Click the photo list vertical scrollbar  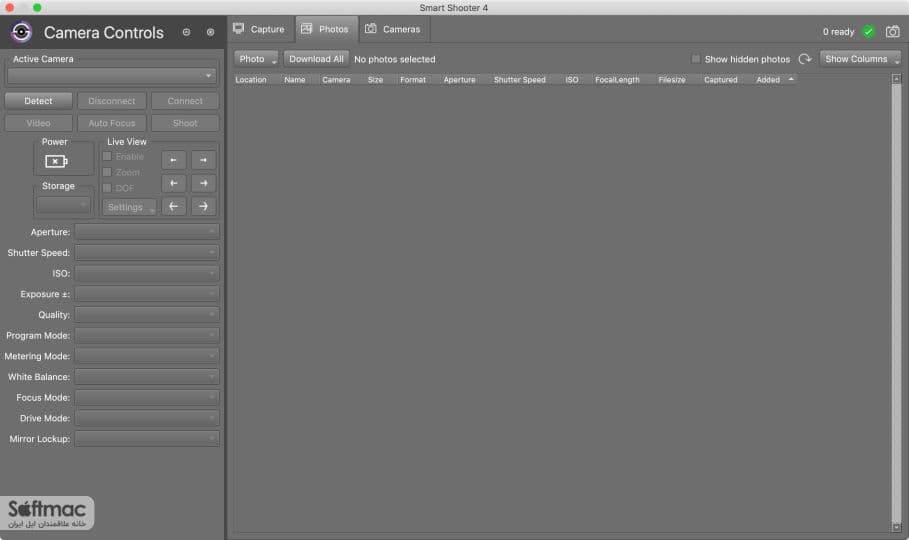(x=896, y=303)
